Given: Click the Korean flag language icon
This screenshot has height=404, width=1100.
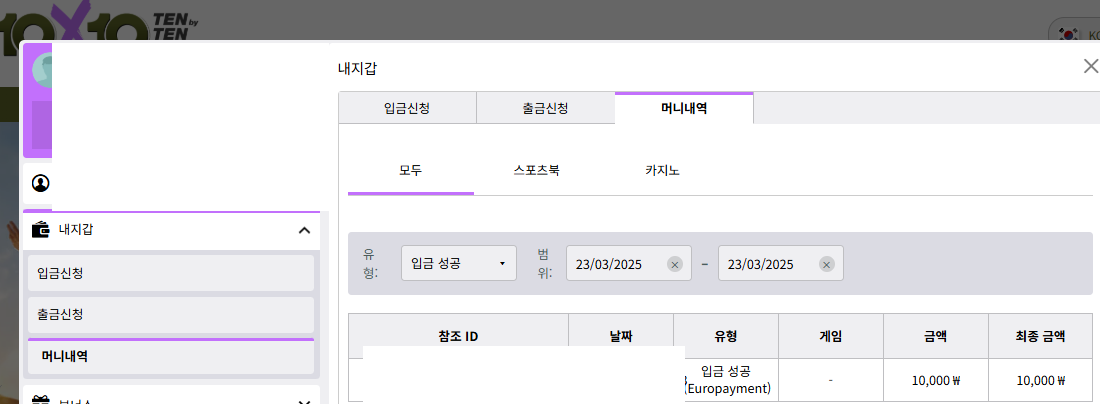Looking at the screenshot, I should 1070,34.
